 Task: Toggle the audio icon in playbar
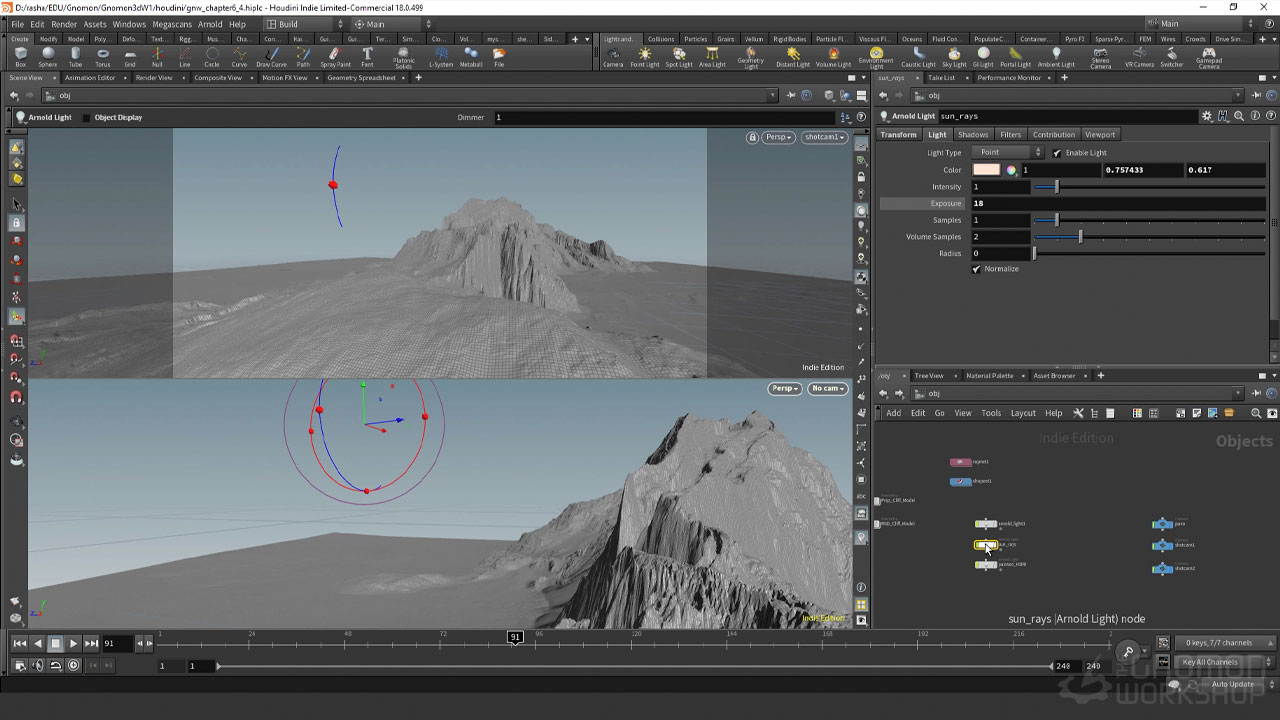coord(38,665)
